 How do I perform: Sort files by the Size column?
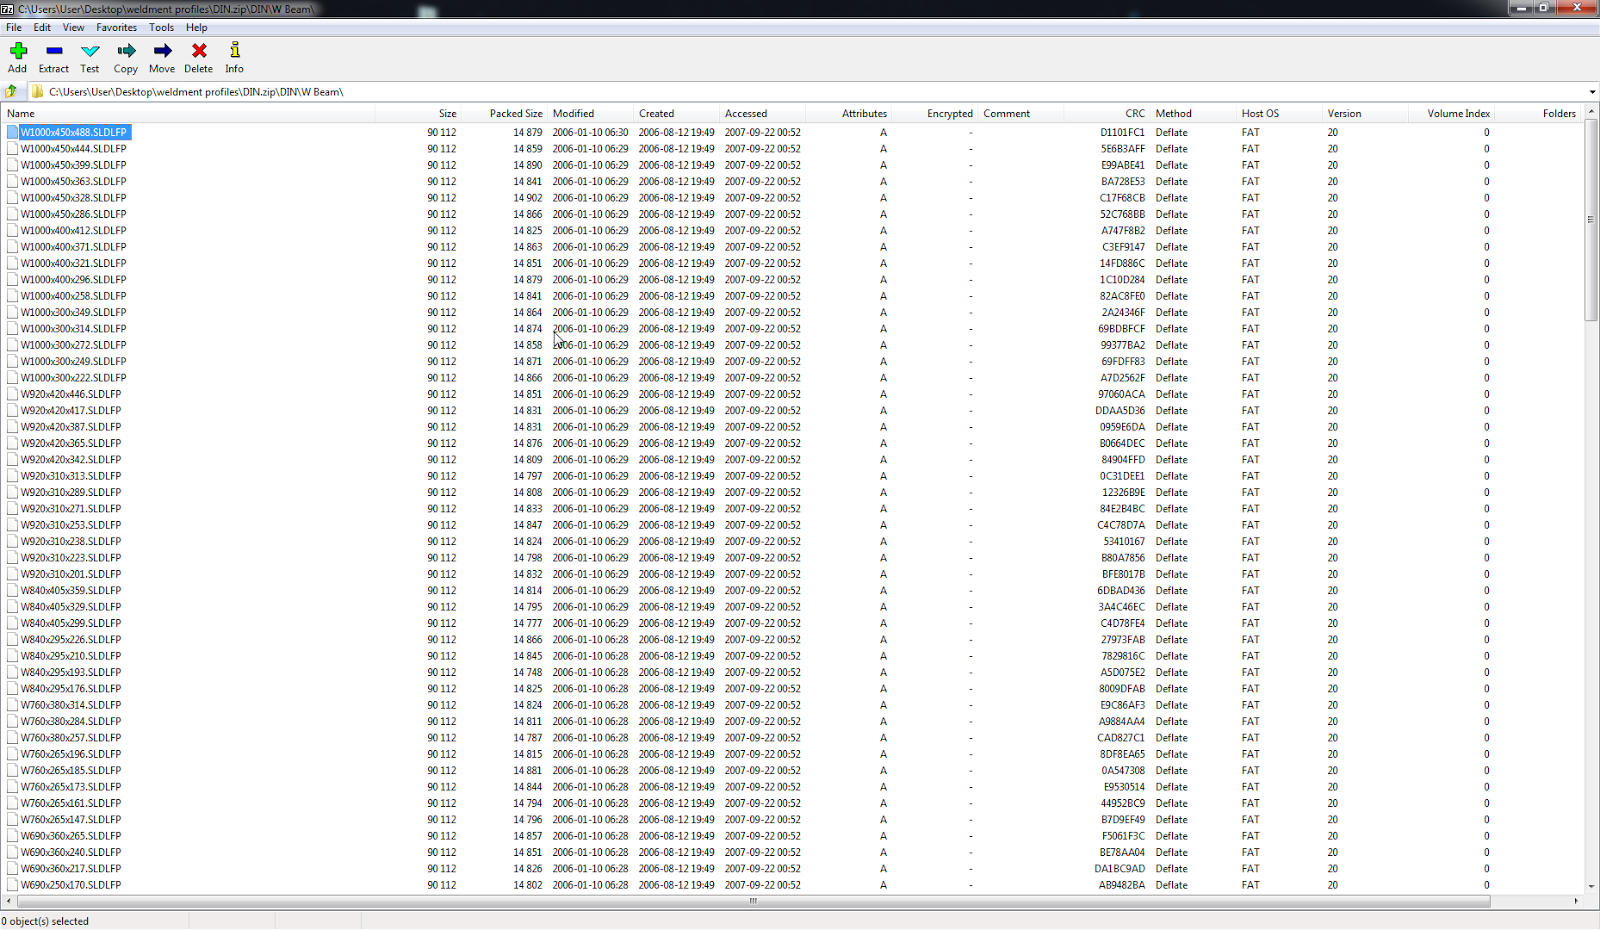tap(447, 113)
